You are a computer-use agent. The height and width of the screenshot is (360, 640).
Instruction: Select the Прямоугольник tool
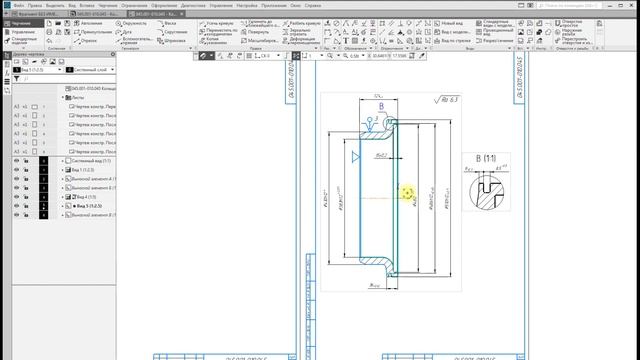93,32
